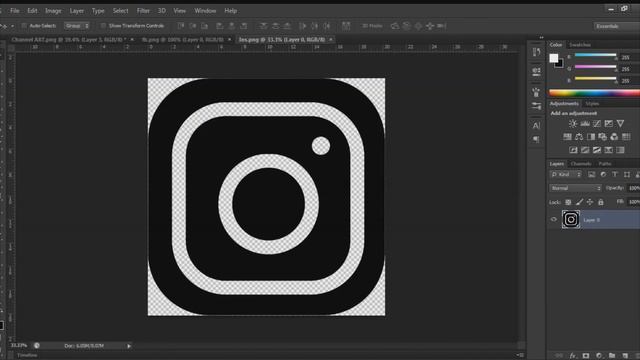This screenshot has width=640, height=360.
Task: Open the Tool Presets panel icon in the dock
Action: click(536, 106)
